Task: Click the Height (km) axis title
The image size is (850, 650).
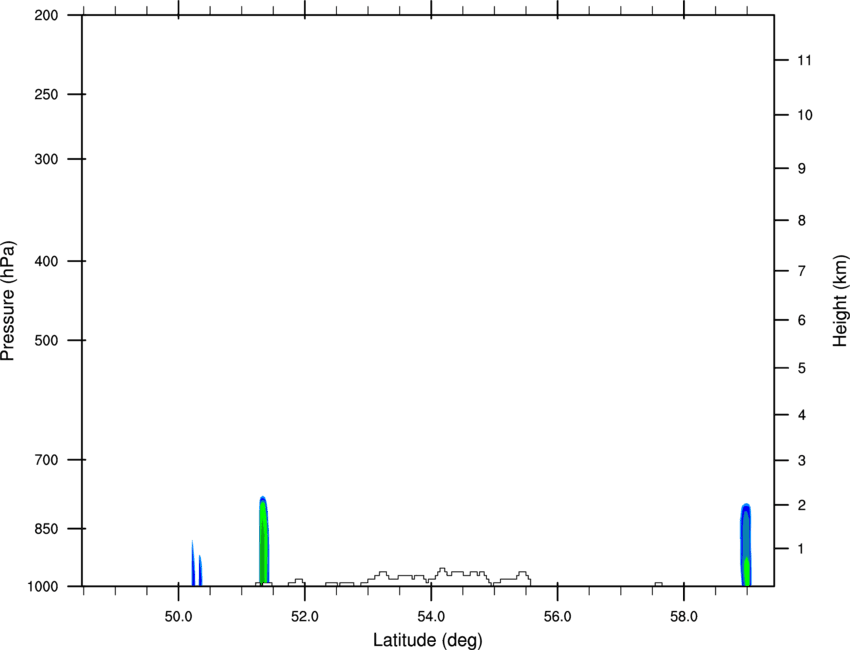Action: coord(840,301)
